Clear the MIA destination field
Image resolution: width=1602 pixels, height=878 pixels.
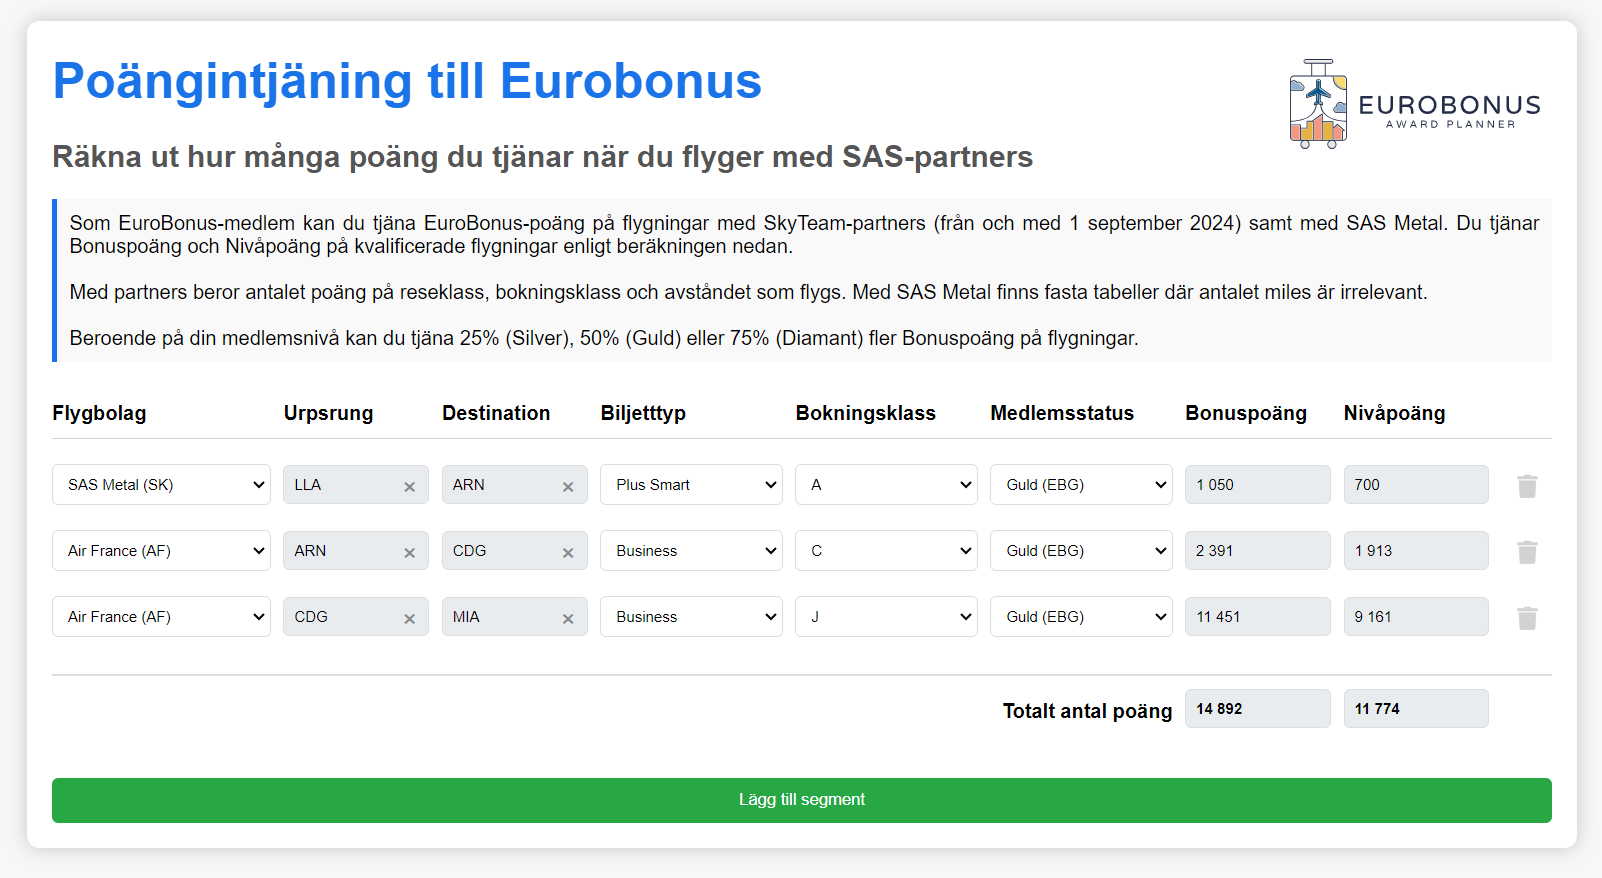pos(568,619)
